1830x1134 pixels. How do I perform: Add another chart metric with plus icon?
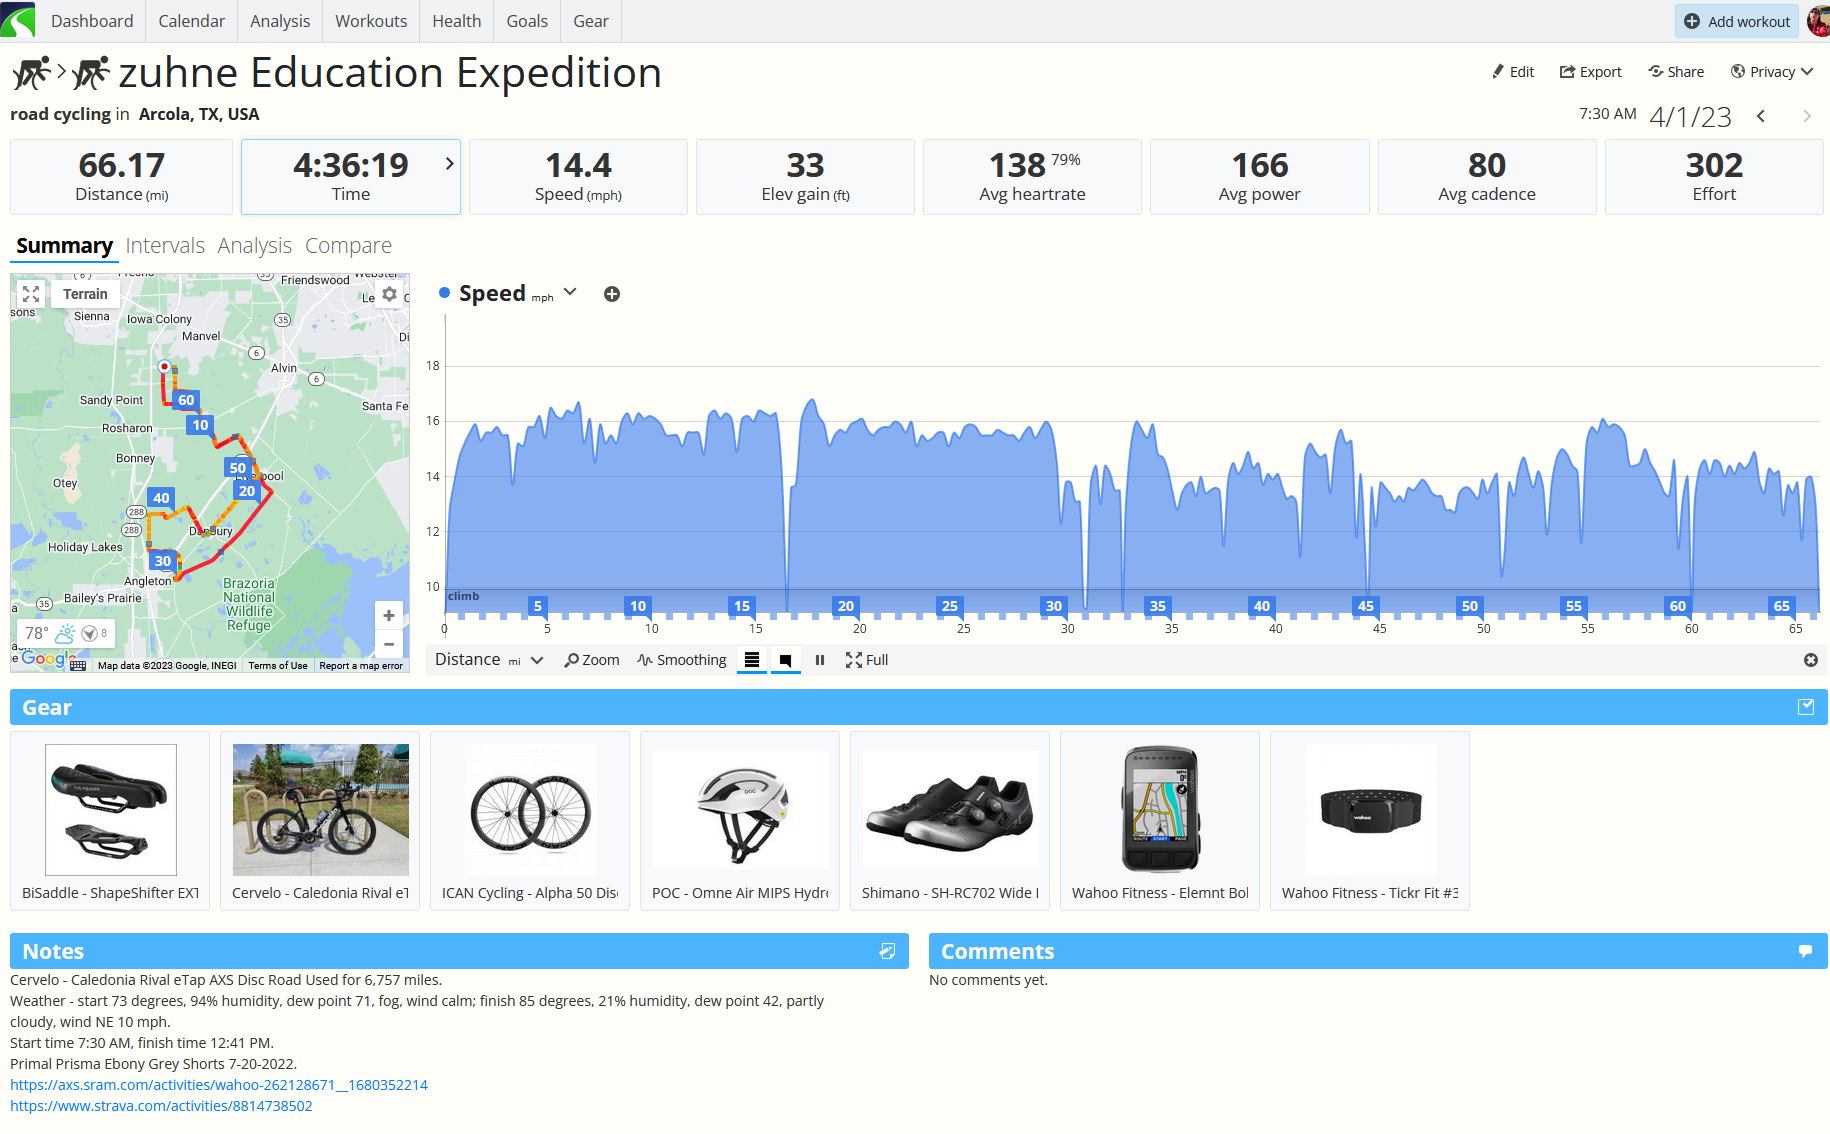pos(612,294)
